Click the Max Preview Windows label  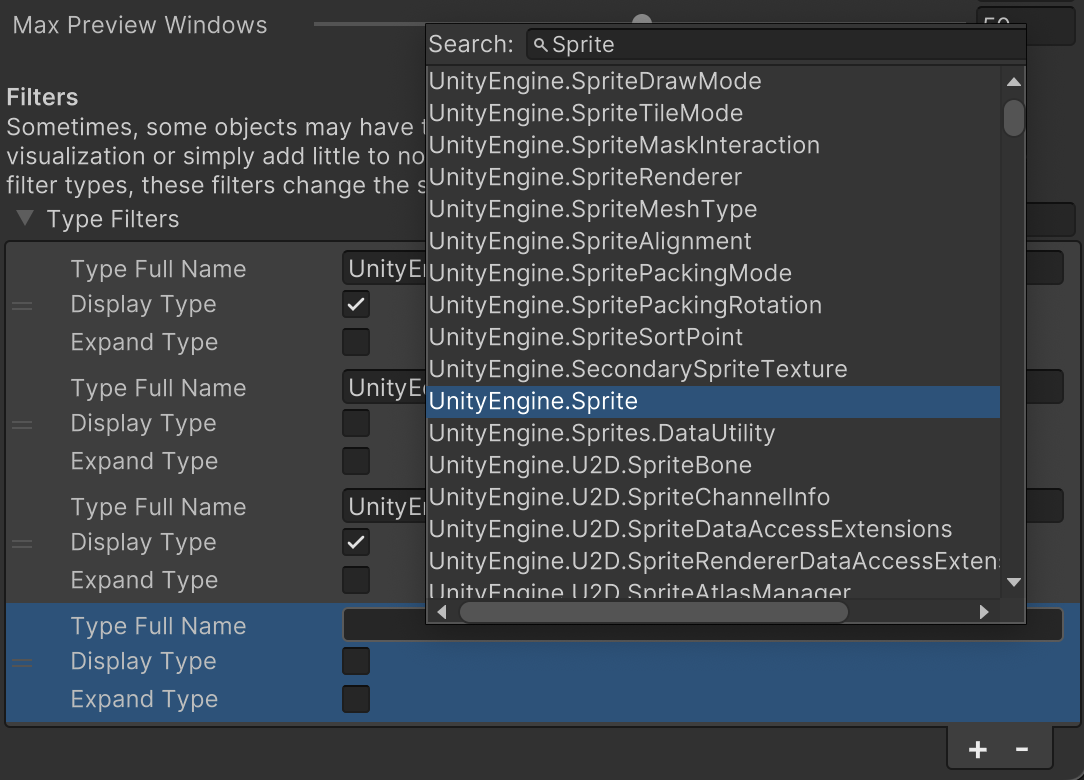pos(140,26)
